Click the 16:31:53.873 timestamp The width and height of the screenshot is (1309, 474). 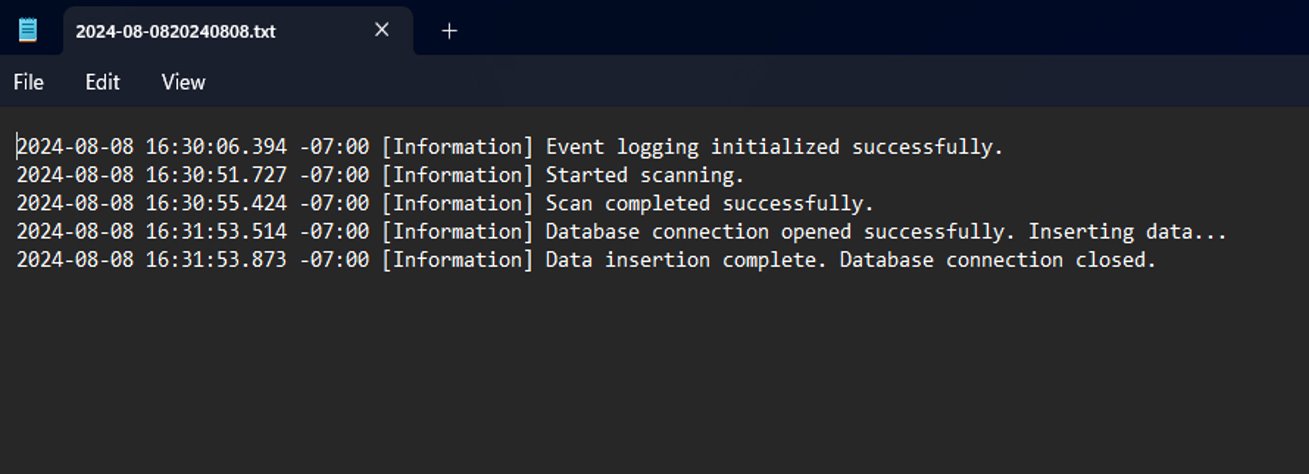[216, 260]
